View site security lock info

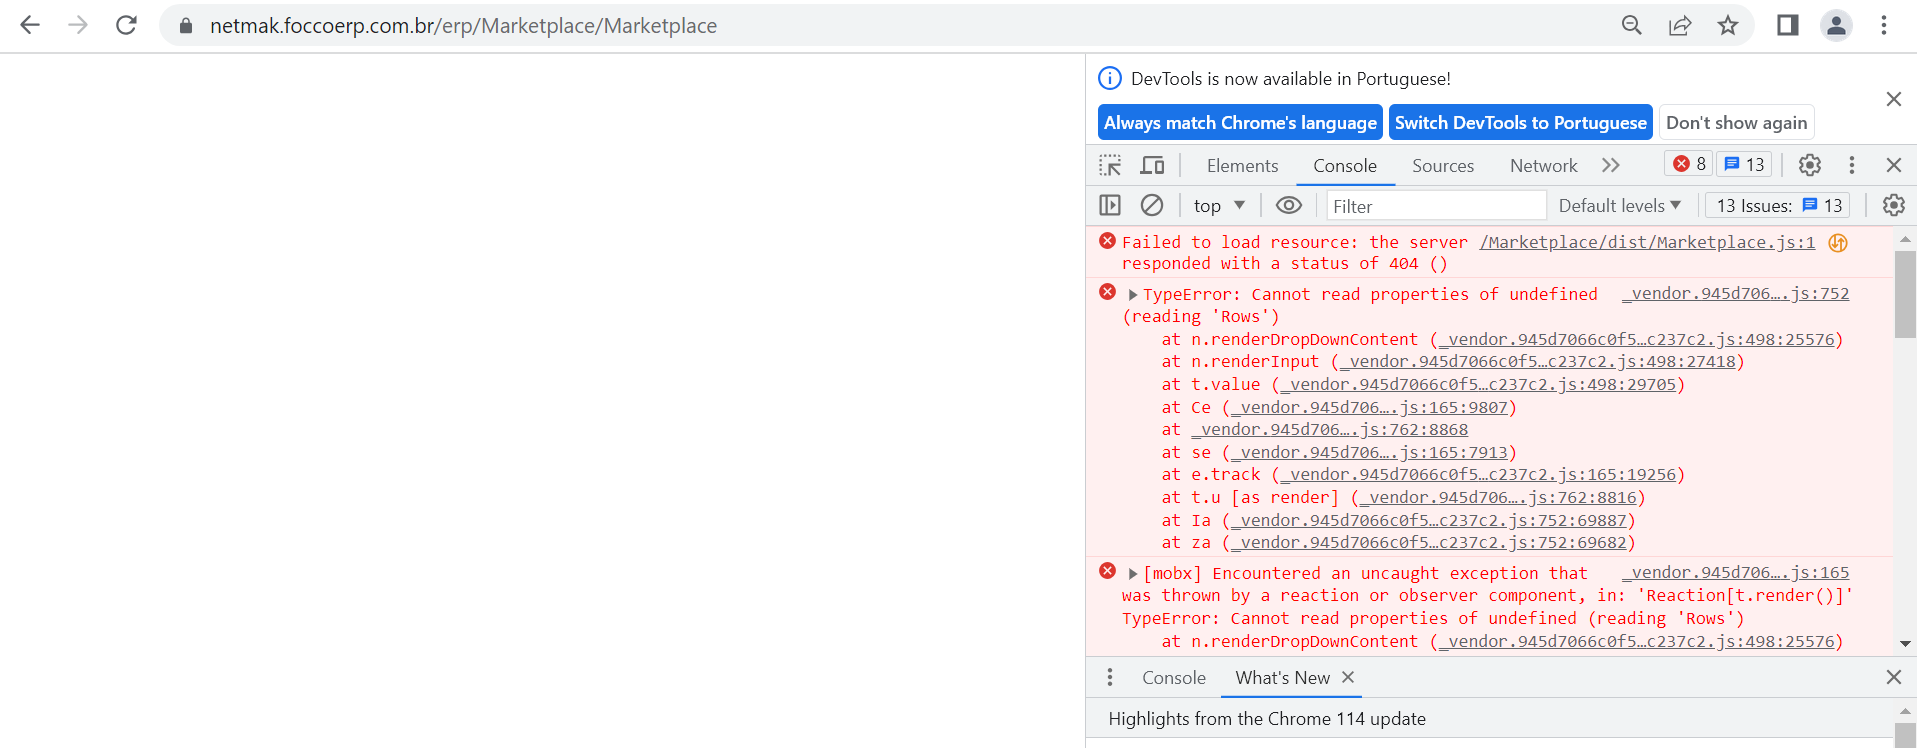point(185,26)
